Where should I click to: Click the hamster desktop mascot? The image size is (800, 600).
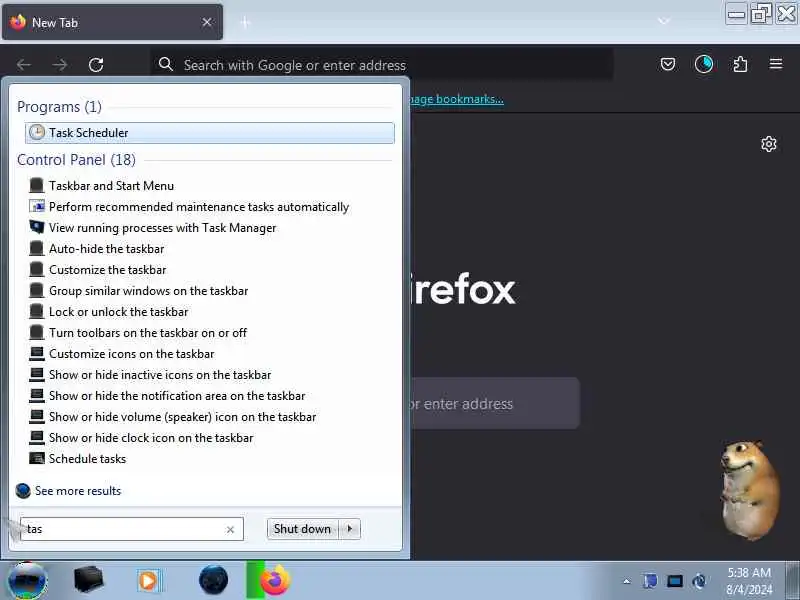tap(749, 490)
